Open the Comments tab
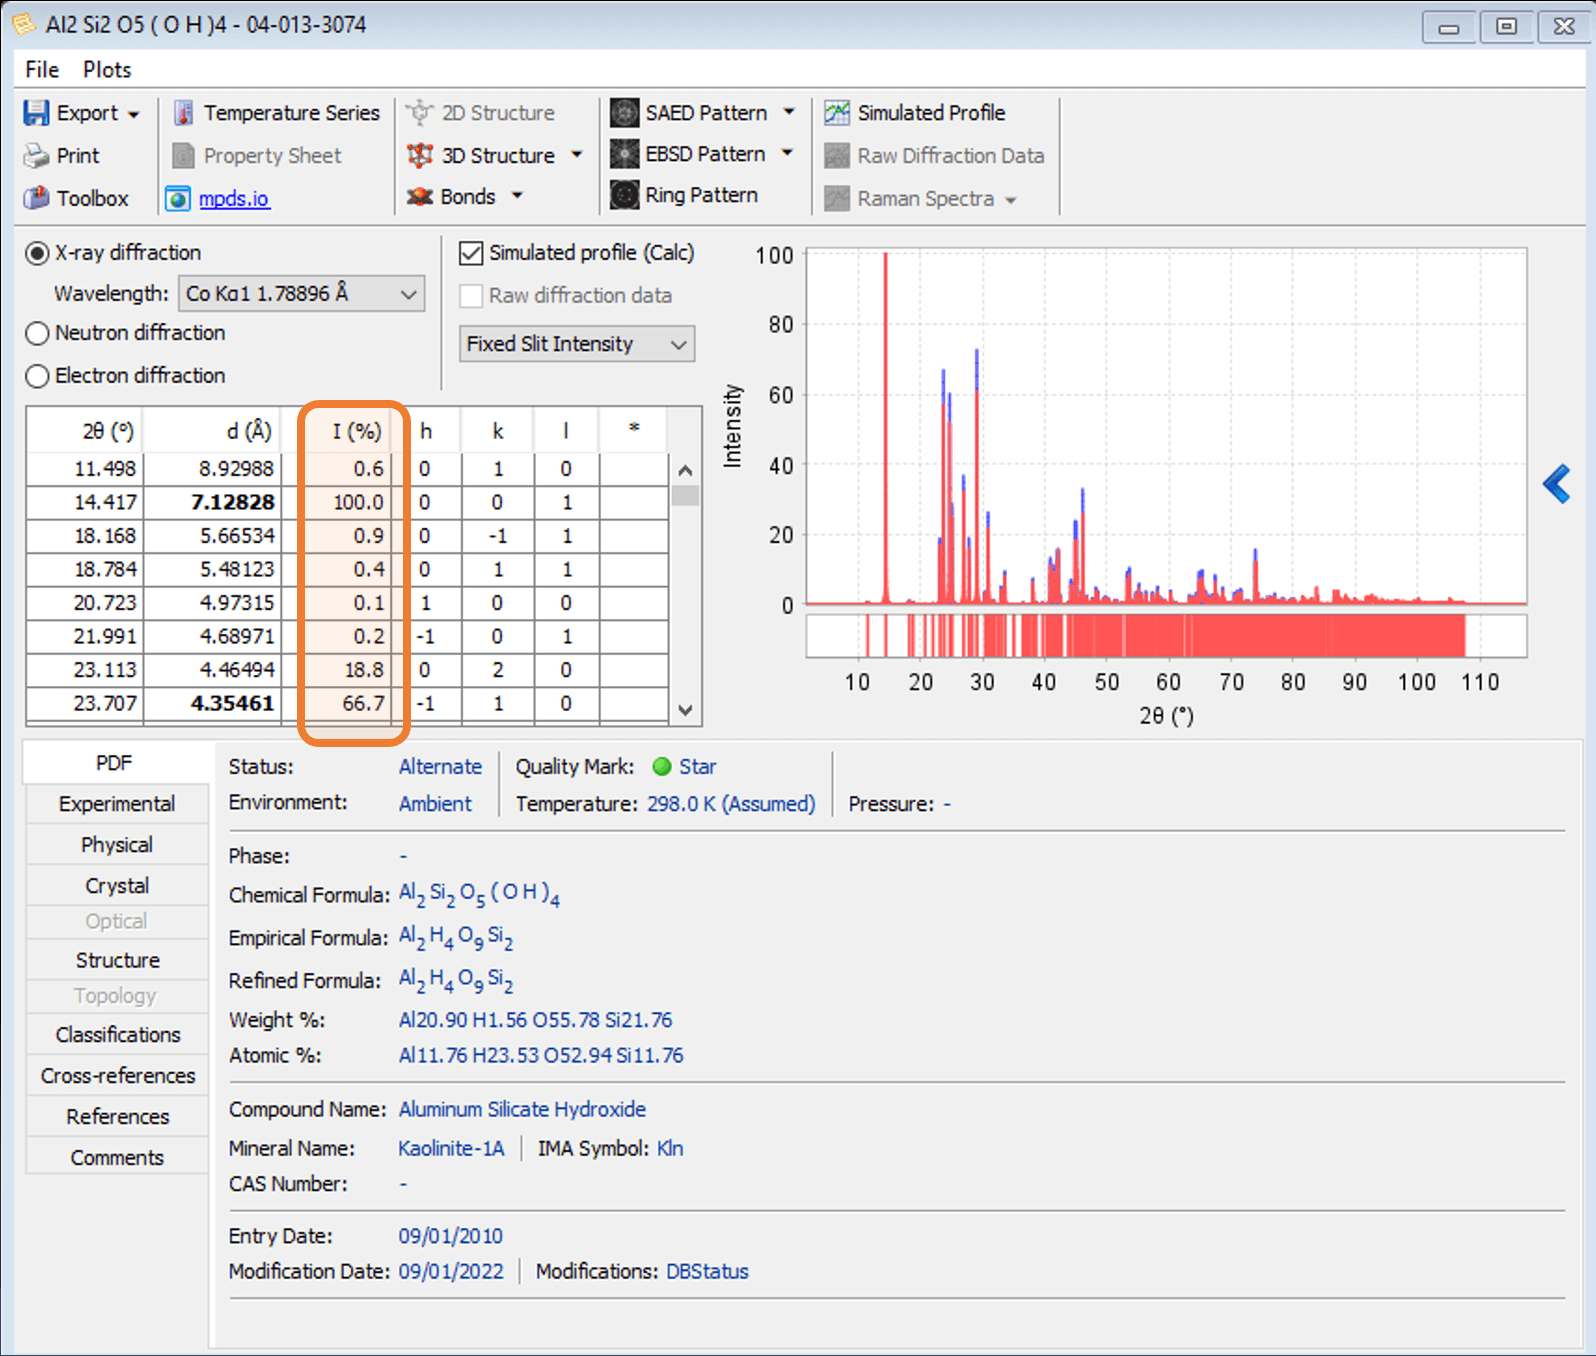 tap(117, 1158)
